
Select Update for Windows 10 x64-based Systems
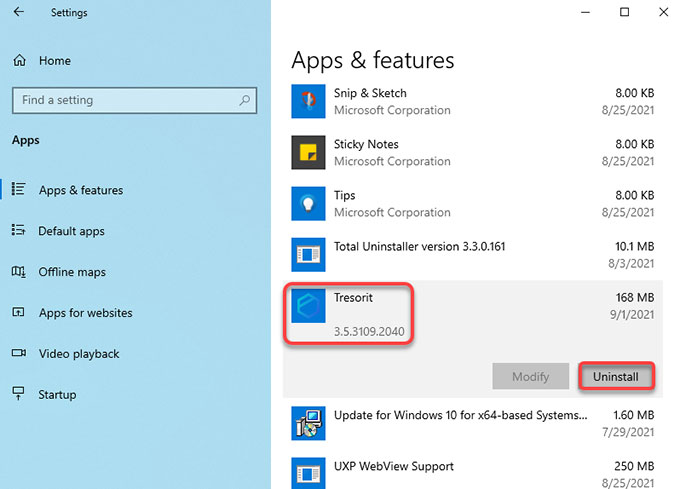pyautogui.click(x=461, y=415)
